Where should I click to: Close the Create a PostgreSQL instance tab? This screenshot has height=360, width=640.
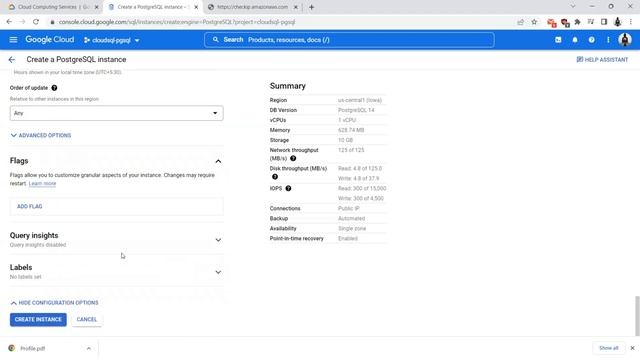pyautogui.click(x=196, y=7)
